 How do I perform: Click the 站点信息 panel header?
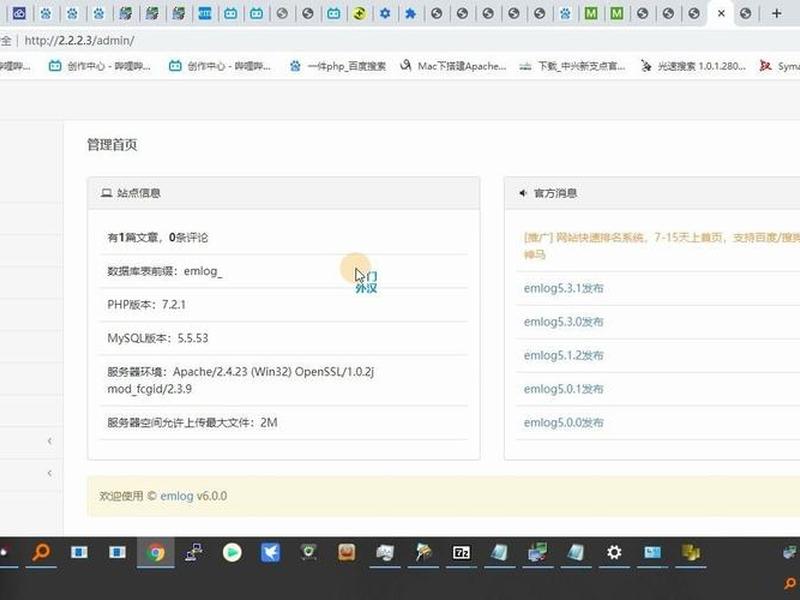(284, 193)
